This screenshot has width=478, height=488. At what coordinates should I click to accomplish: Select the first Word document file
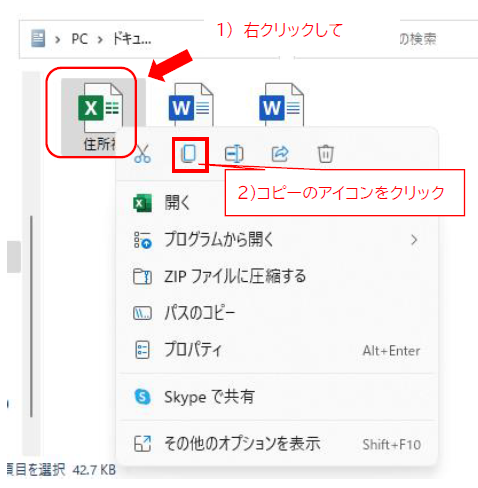191,105
